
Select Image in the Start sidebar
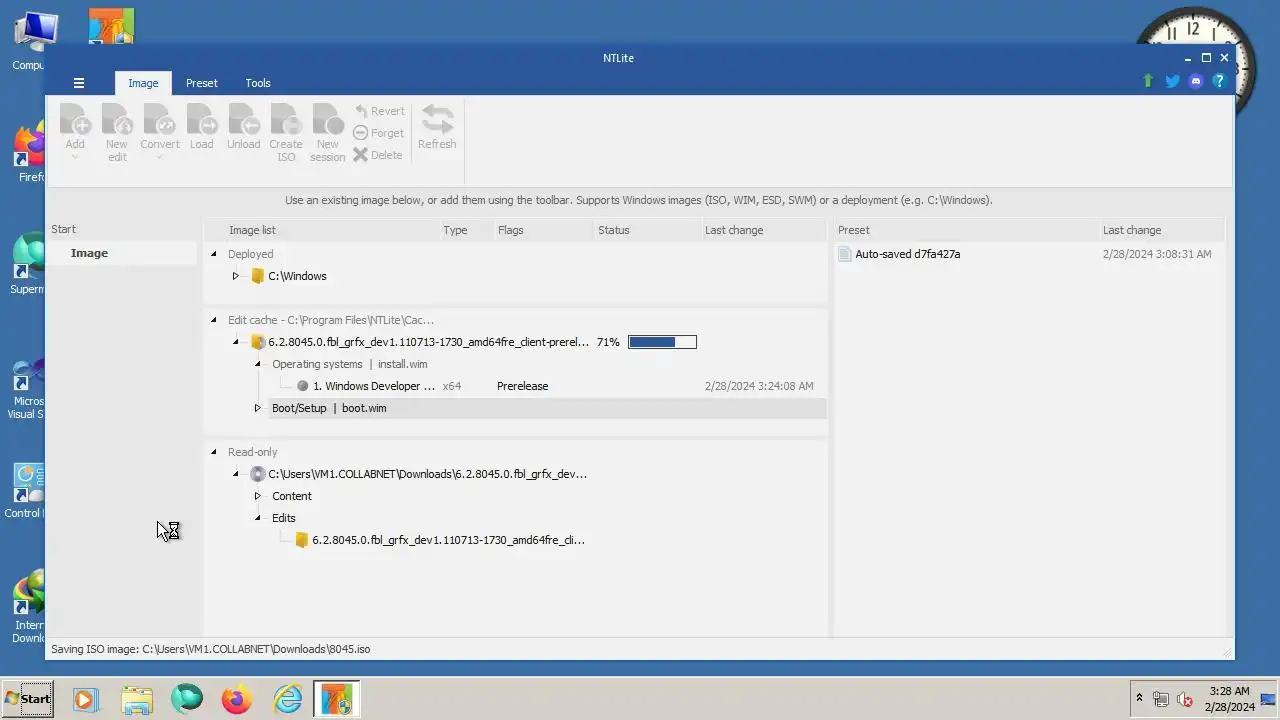click(x=89, y=253)
